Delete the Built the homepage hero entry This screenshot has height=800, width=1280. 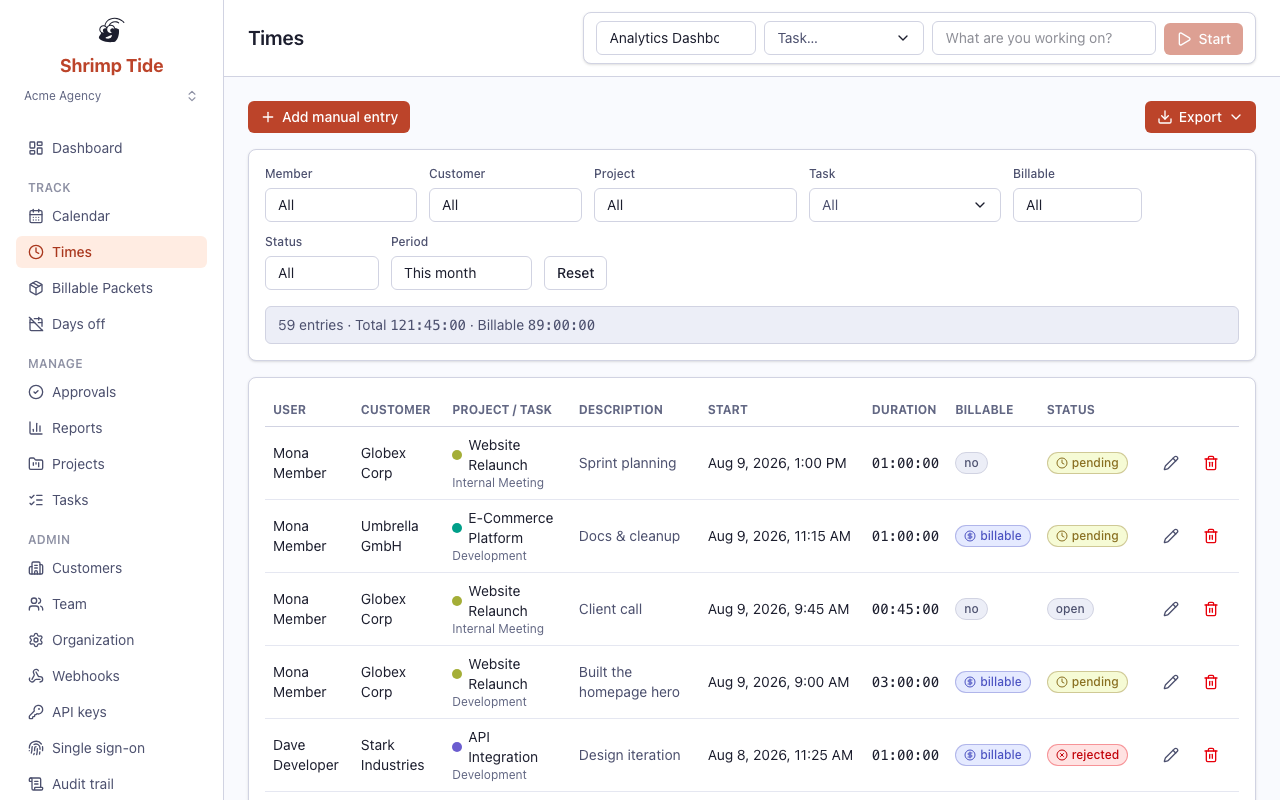1211,682
